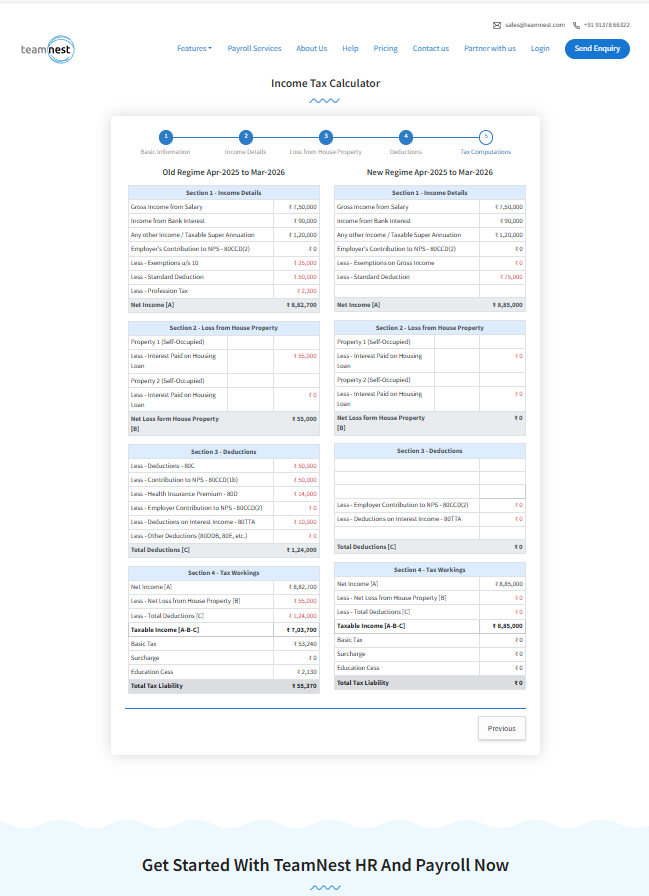
Task: Open the Contact us page
Action: (430, 49)
